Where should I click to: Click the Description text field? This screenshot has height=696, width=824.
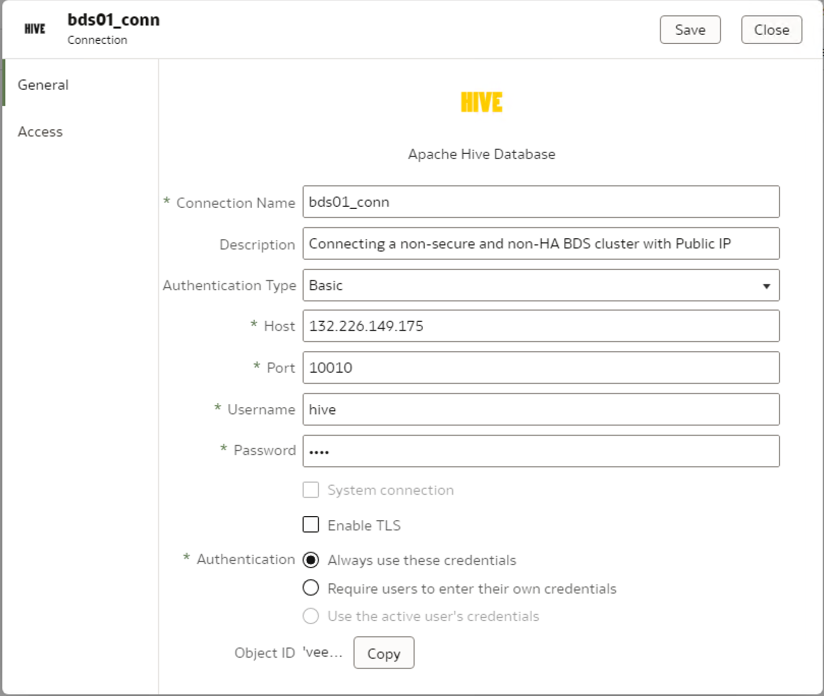click(x=540, y=243)
